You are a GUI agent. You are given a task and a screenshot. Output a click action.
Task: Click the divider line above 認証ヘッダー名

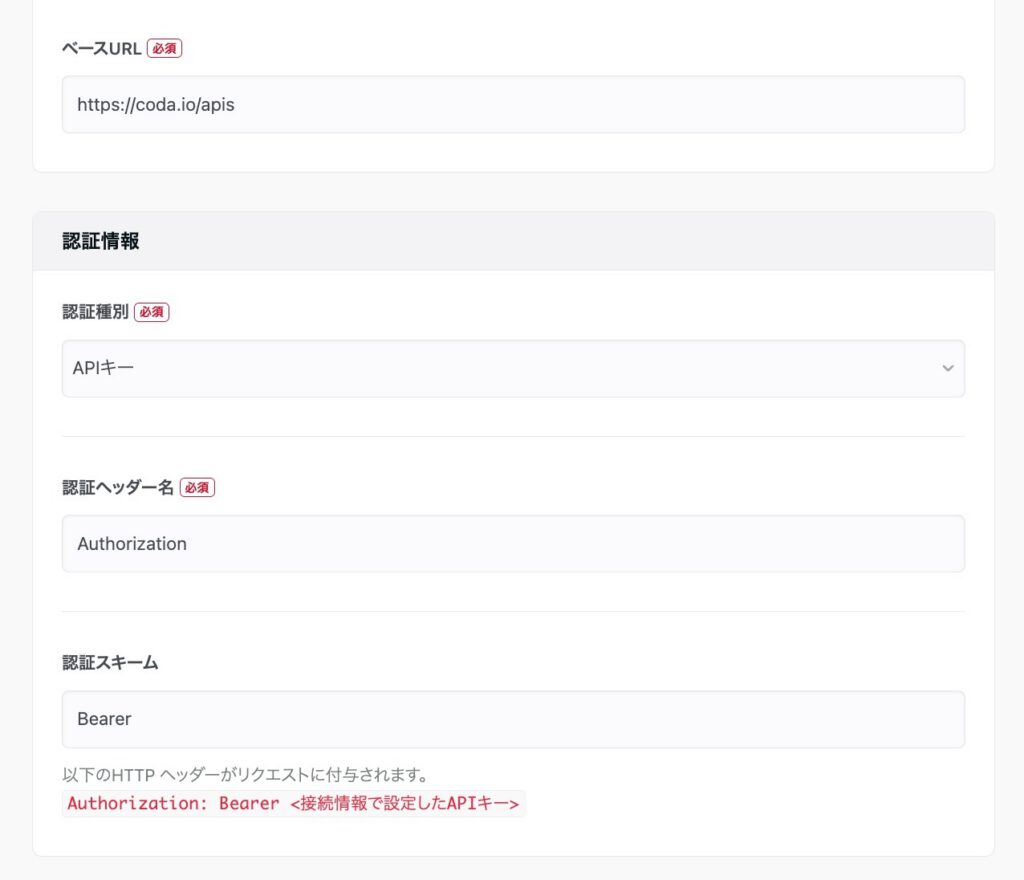pos(513,436)
